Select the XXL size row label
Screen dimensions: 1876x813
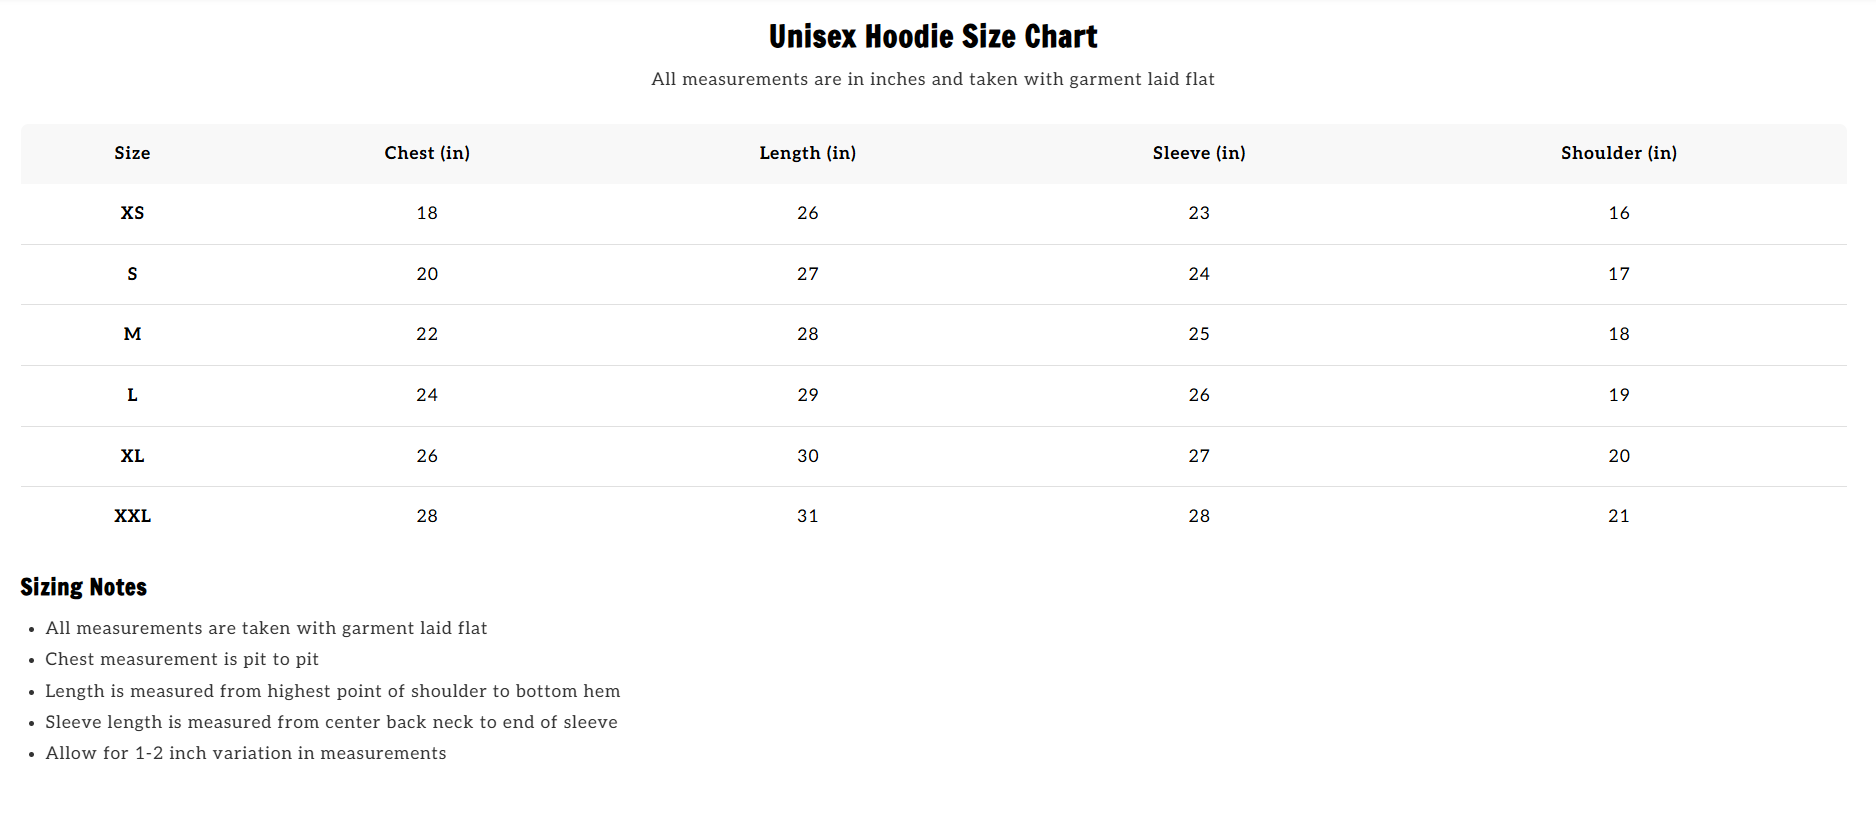click(x=132, y=516)
